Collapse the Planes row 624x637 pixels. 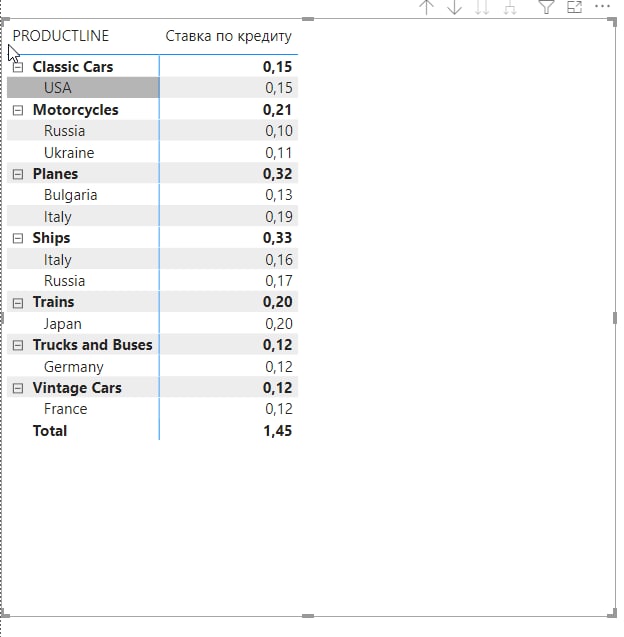18,174
